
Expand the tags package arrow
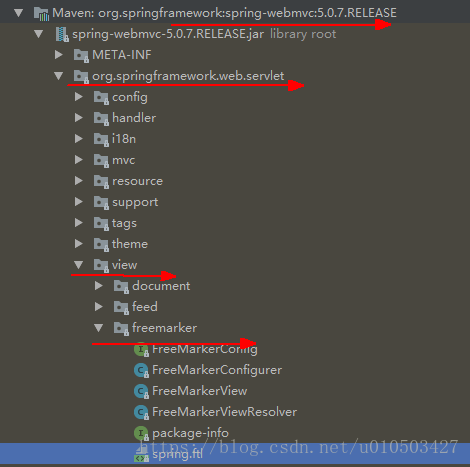tap(79, 223)
